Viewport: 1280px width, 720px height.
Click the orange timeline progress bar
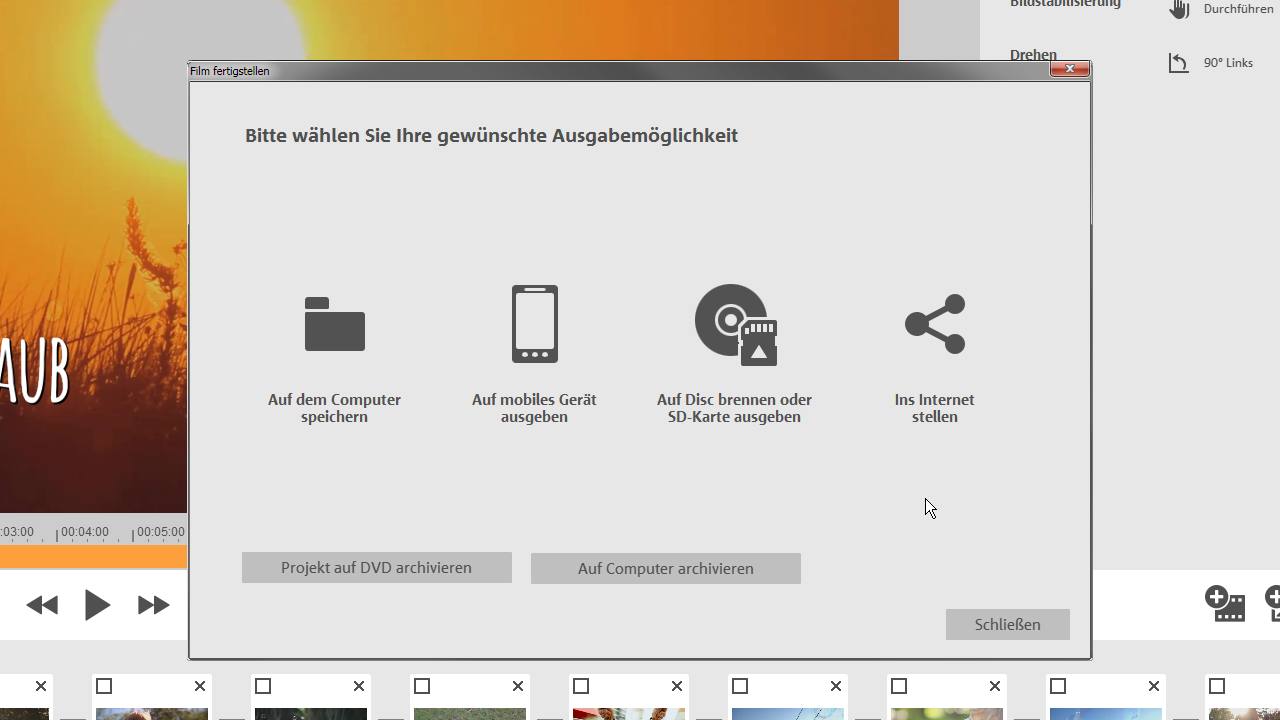(93, 557)
